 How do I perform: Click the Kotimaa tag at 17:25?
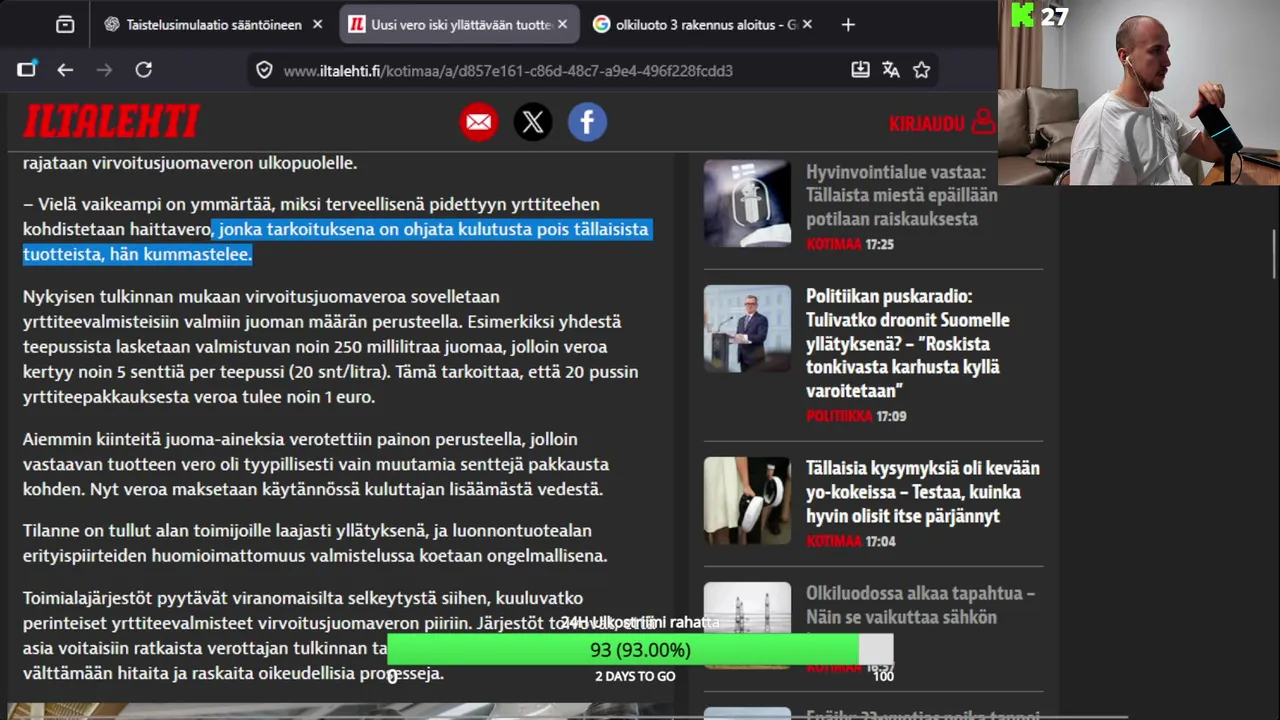point(833,244)
